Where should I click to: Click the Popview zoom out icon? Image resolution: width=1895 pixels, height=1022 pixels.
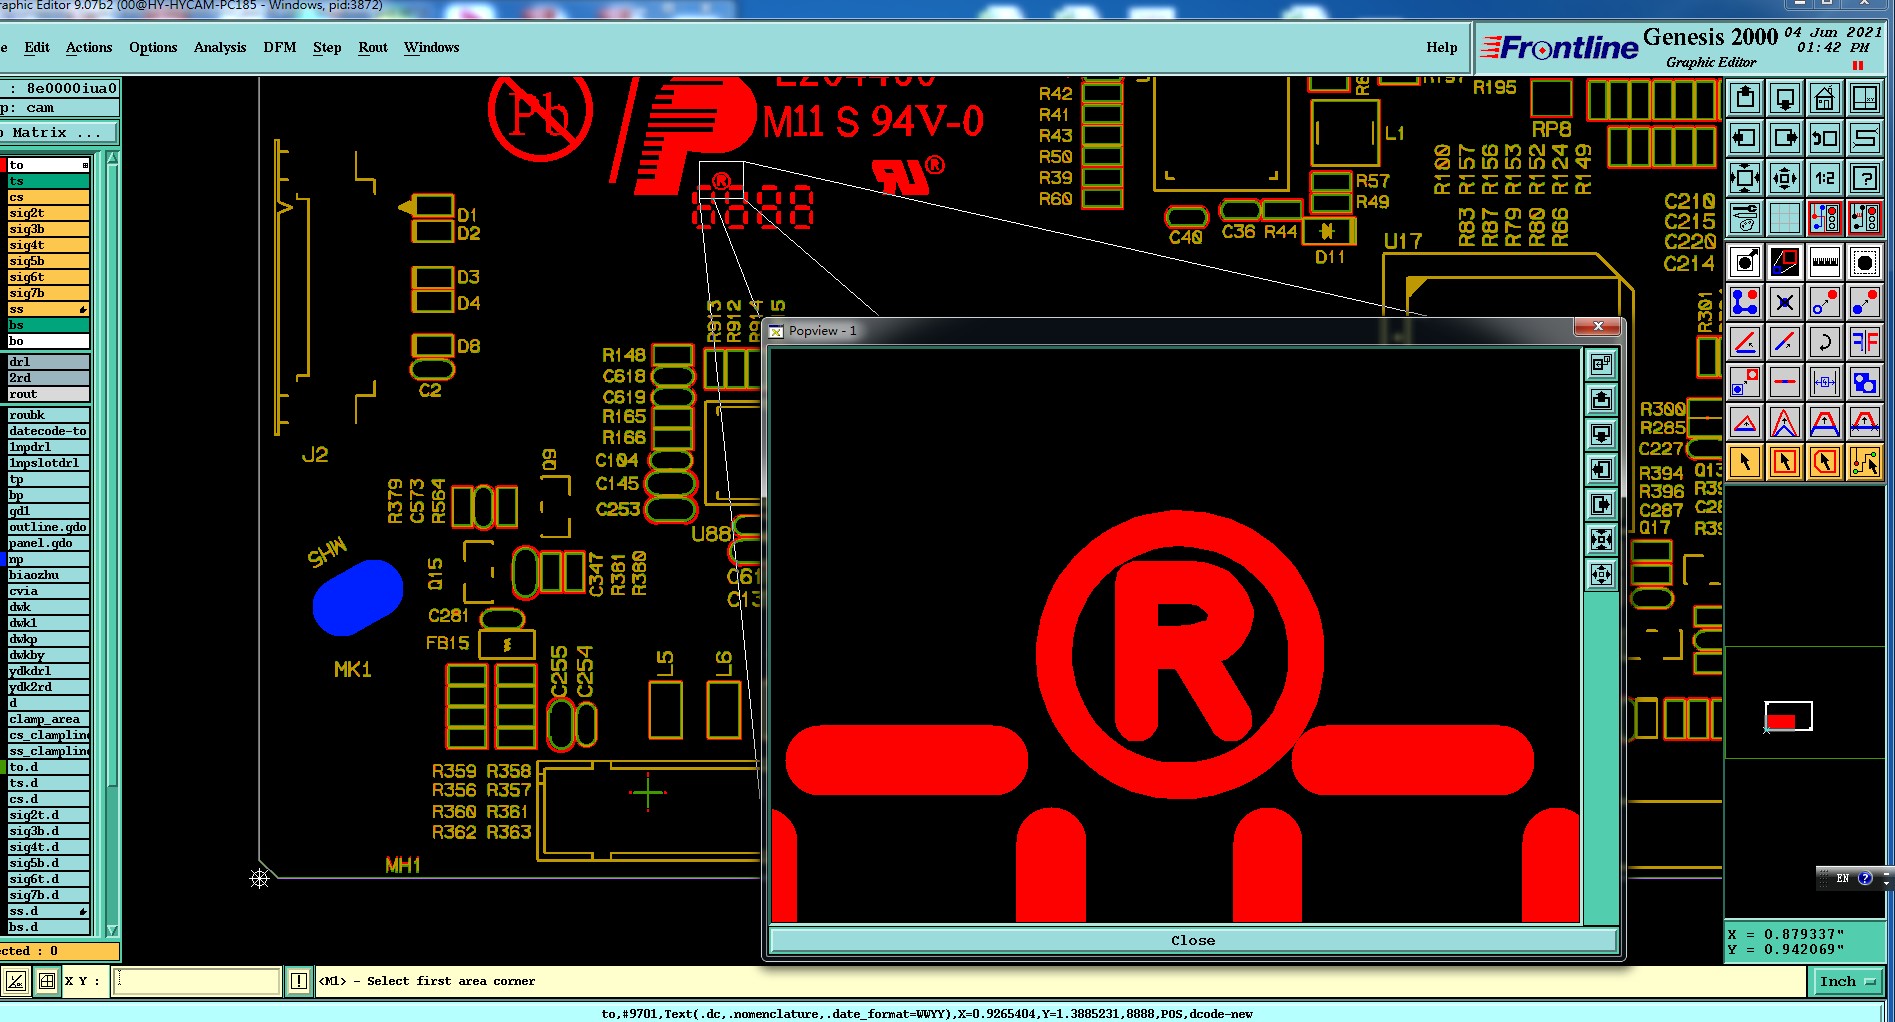[1602, 575]
